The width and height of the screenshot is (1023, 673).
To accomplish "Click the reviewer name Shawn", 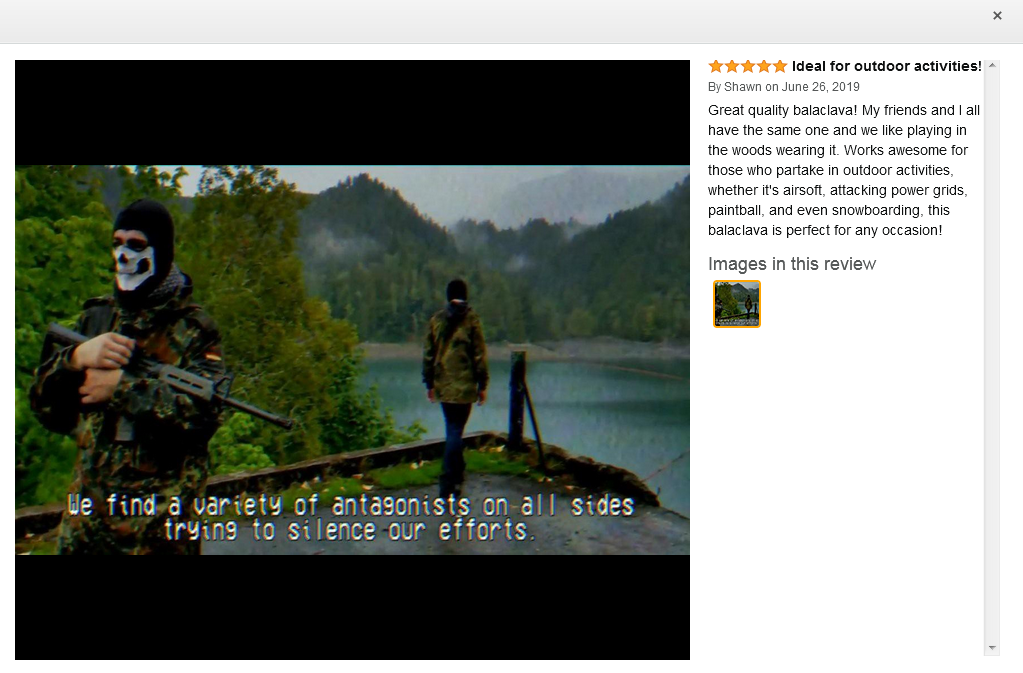I will tap(742, 87).
